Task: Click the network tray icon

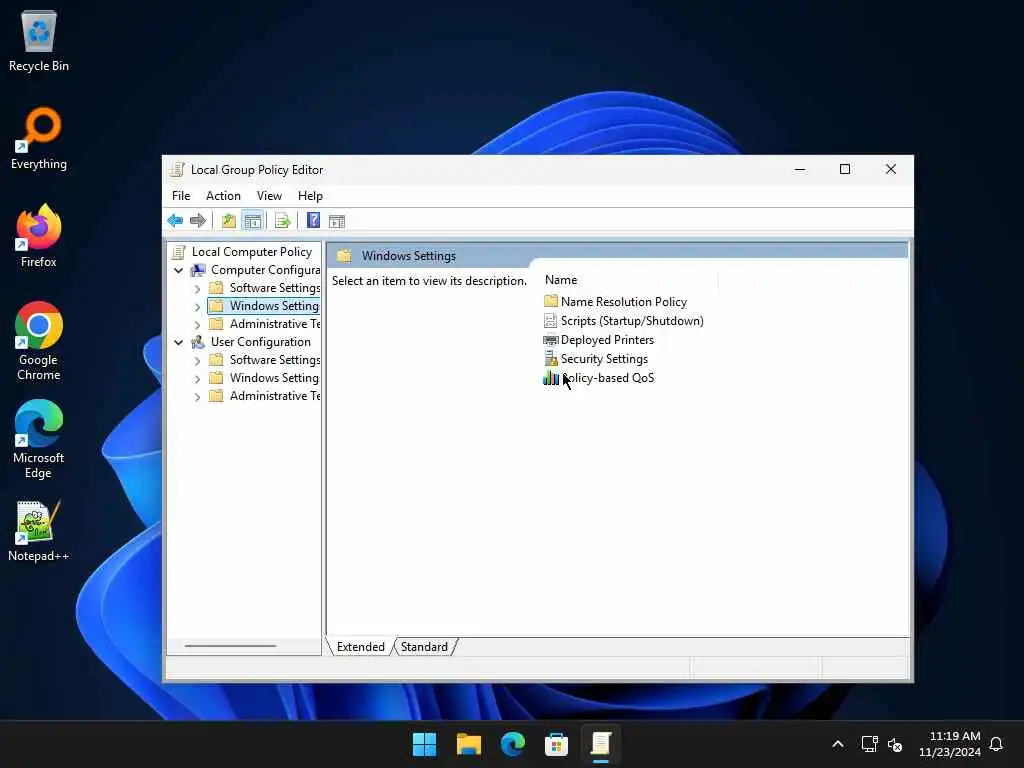Action: 869,744
